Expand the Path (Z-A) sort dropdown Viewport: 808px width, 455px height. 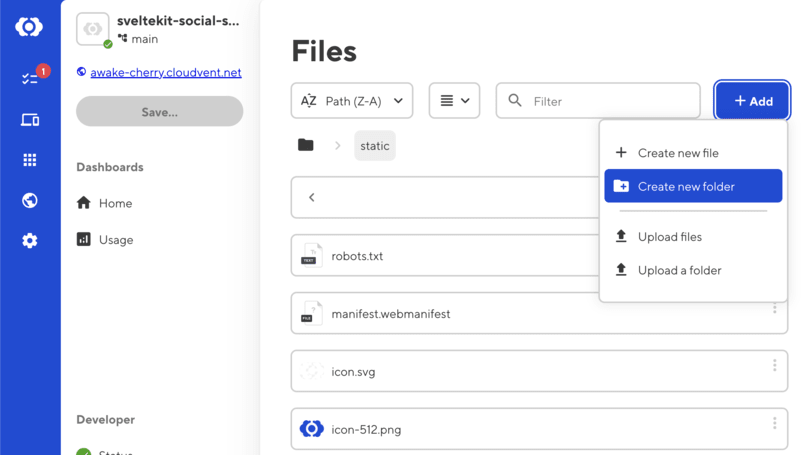click(352, 101)
